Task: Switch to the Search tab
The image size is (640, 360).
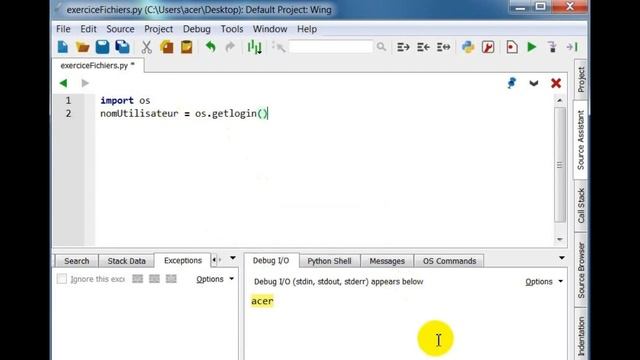Action: (76, 261)
